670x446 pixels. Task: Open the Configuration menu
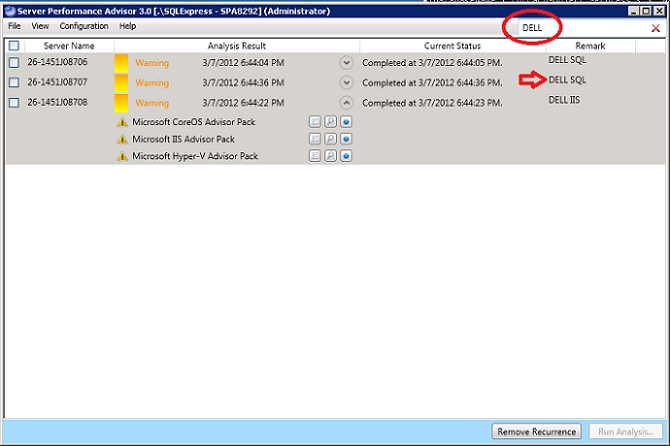[x=84, y=26]
